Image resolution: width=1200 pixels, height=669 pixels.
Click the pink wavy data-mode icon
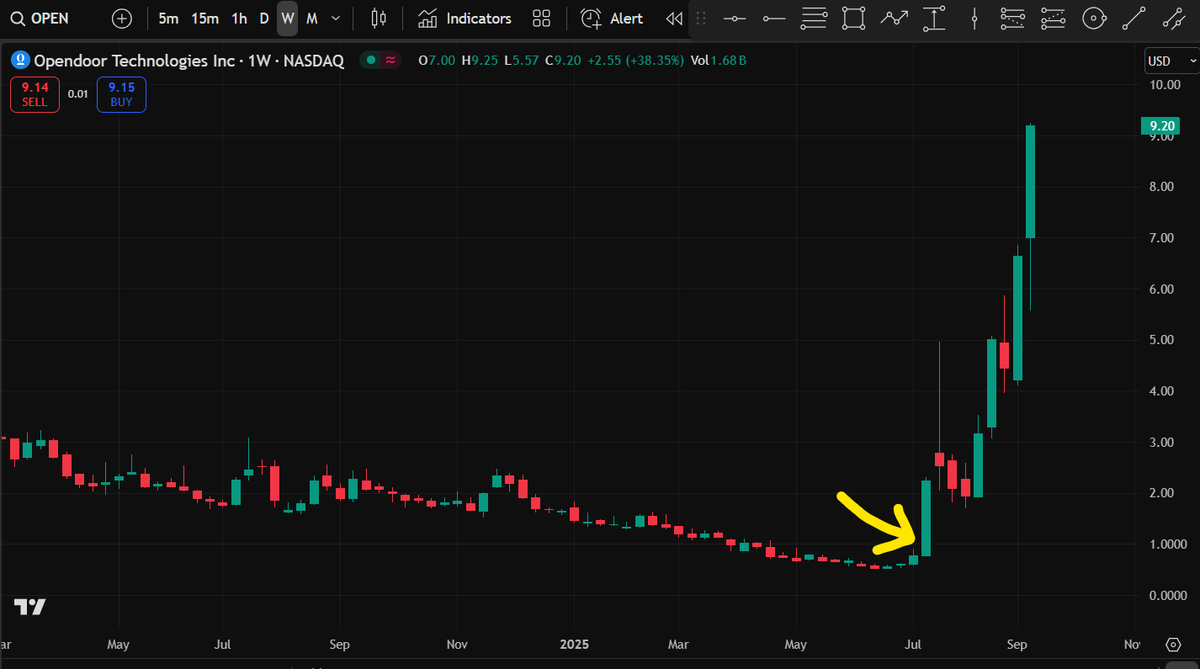[390, 61]
